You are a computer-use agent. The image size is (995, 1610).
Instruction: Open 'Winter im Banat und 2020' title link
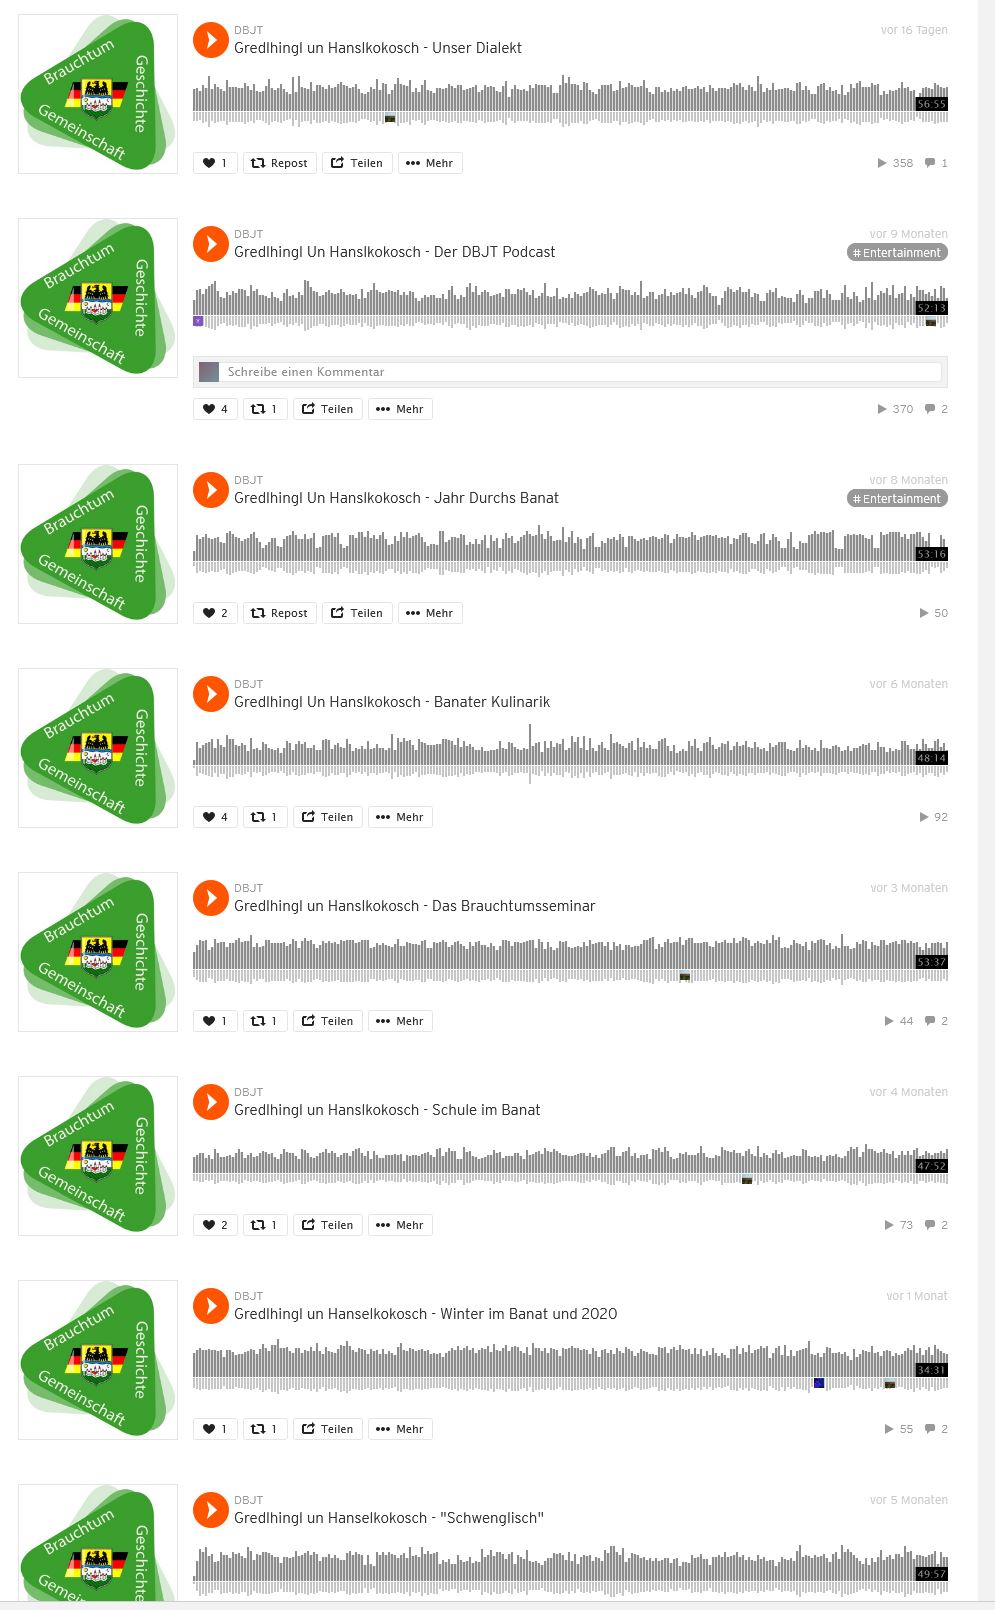tap(425, 1314)
